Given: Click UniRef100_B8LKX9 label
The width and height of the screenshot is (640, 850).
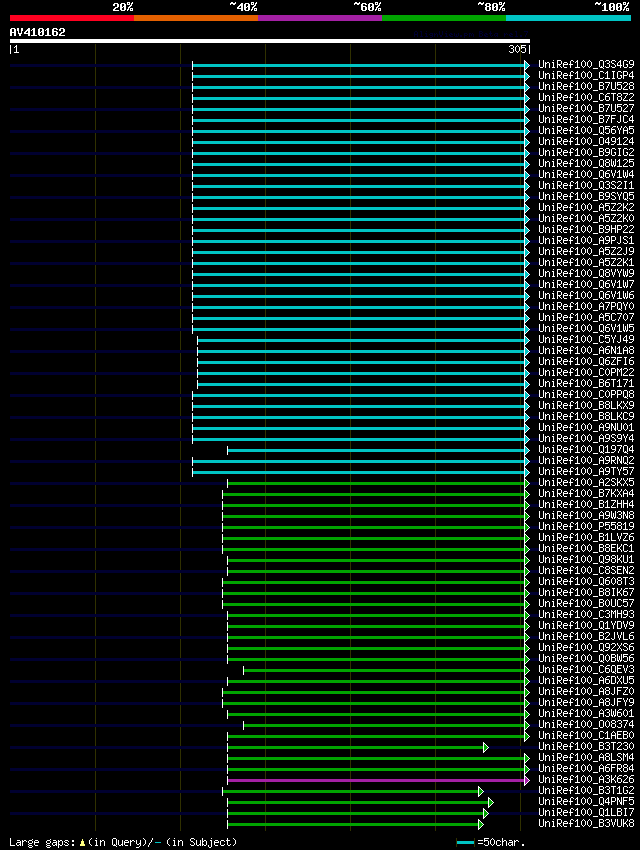Looking at the screenshot, I should [586, 405].
